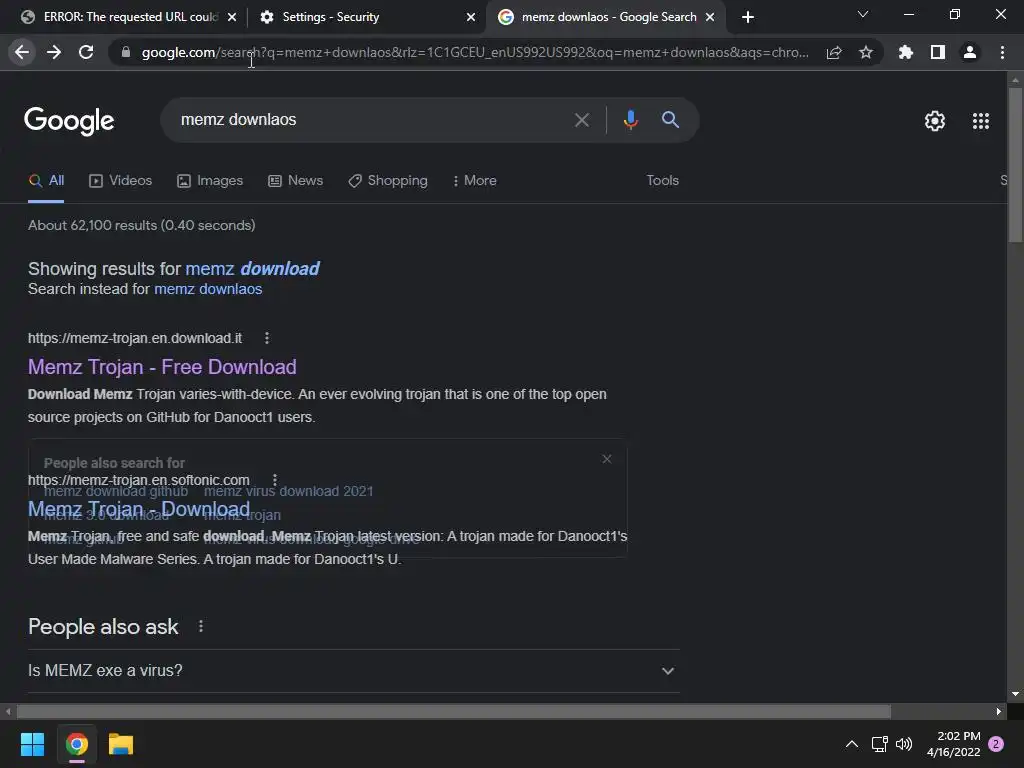The height and width of the screenshot is (768, 1024).
Task: Close the ERROR requested URL tab
Action: (x=232, y=17)
